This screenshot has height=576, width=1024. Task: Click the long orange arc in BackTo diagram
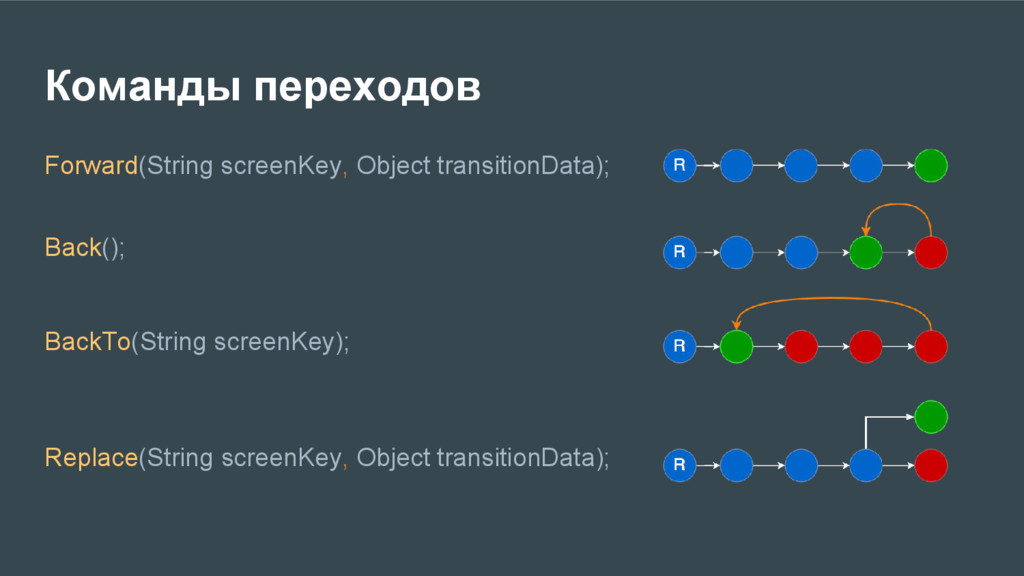[833, 299]
